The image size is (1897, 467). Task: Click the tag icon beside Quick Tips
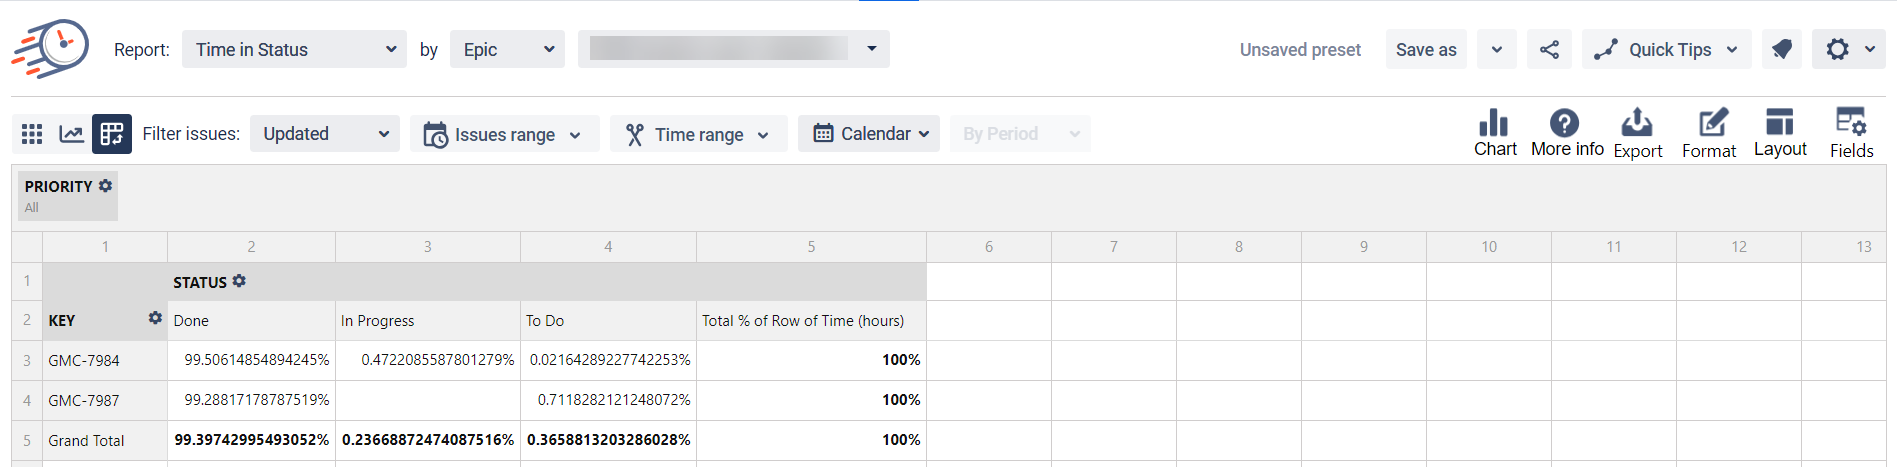[1781, 49]
